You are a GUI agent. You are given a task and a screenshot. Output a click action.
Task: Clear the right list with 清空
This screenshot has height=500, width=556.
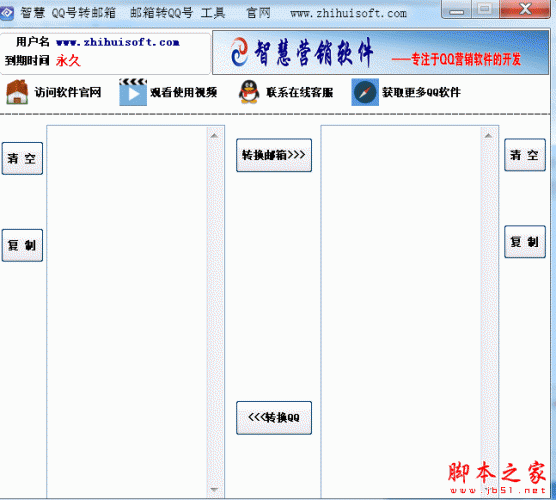coord(524,155)
